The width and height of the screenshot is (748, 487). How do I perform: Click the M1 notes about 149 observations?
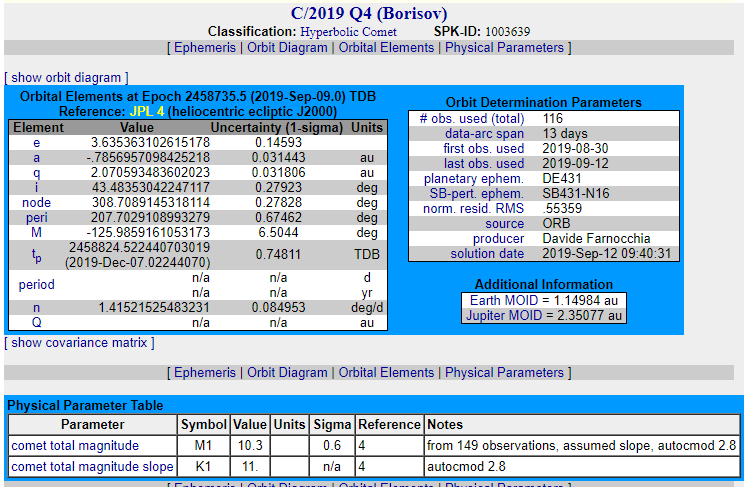pyautogui.click(x=582, y=446)
